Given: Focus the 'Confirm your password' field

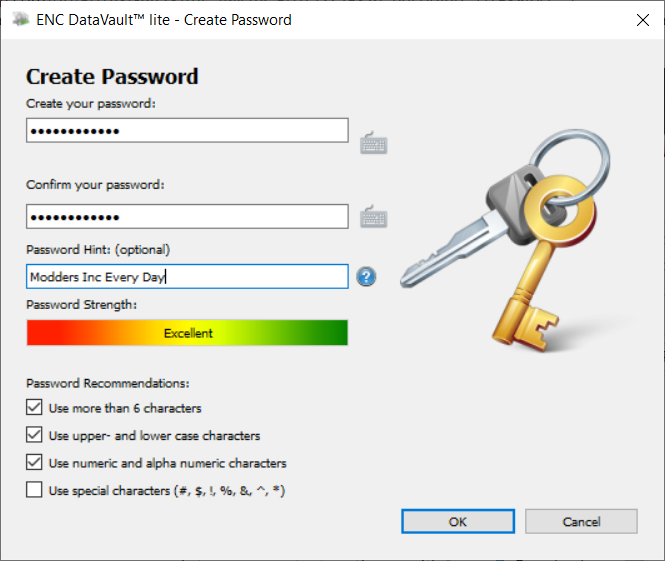Looking at the screenshot, I should click(x=187, y=217).
